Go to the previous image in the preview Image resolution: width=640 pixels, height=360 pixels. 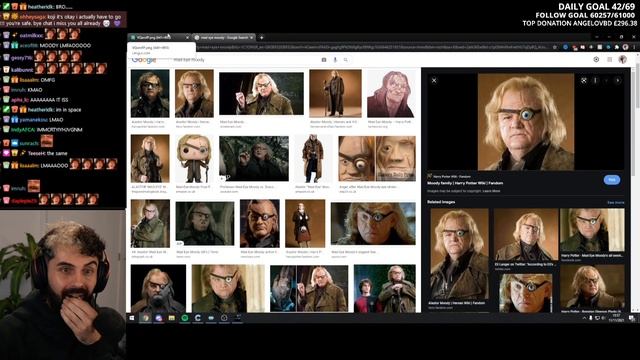(607, 80)
